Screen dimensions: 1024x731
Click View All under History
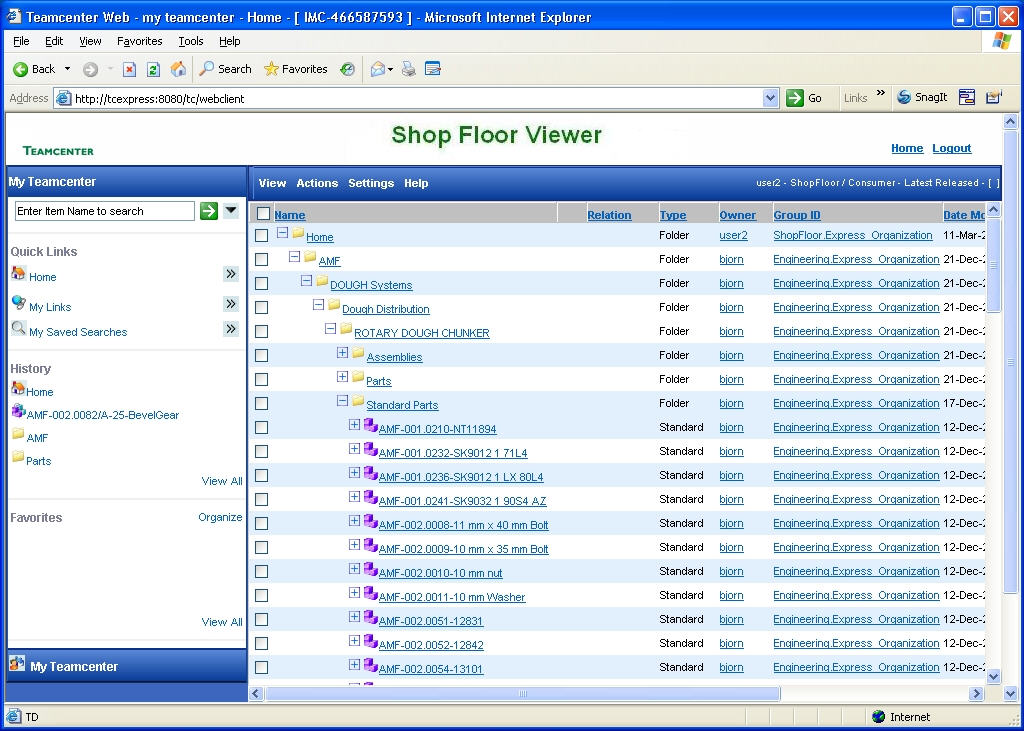coord(222,481)
